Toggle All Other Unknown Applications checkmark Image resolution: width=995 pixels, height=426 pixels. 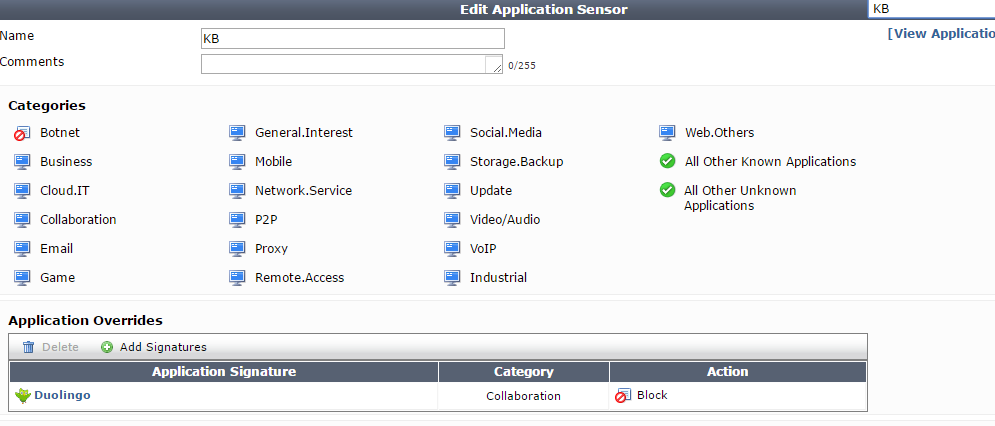[x=667, y=191]
